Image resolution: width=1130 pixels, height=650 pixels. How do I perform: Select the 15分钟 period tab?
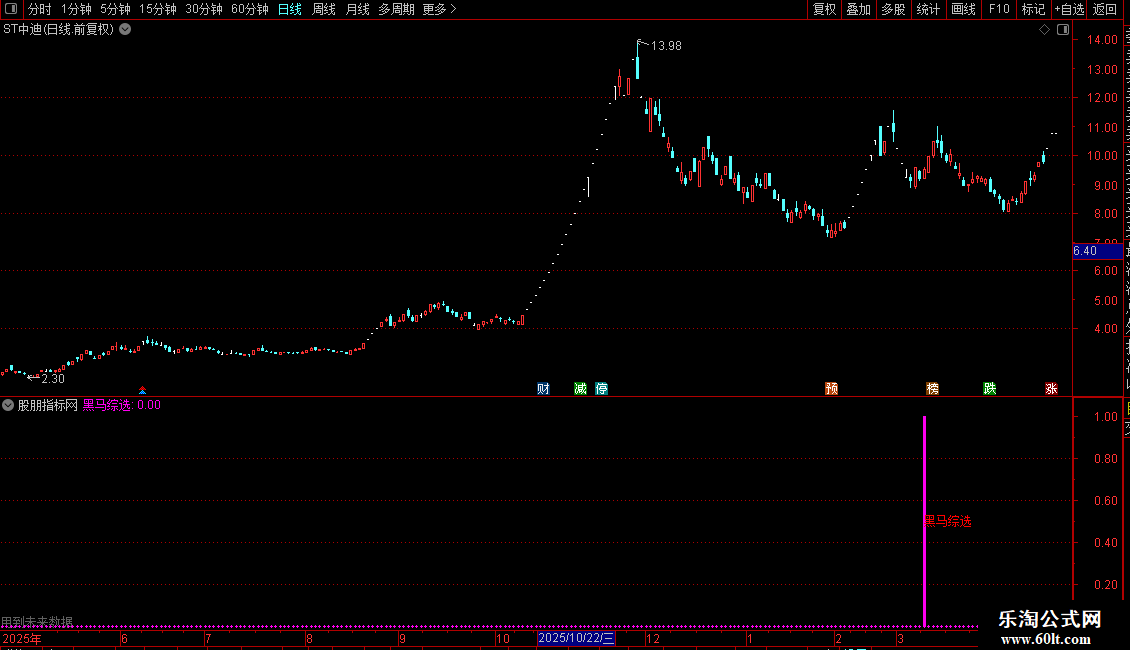click(158, 9)
